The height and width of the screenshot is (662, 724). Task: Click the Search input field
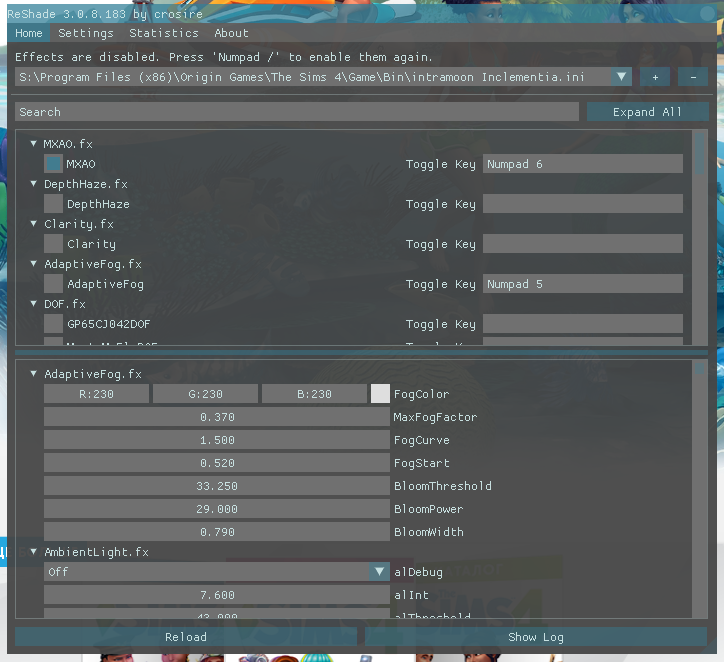297,112
